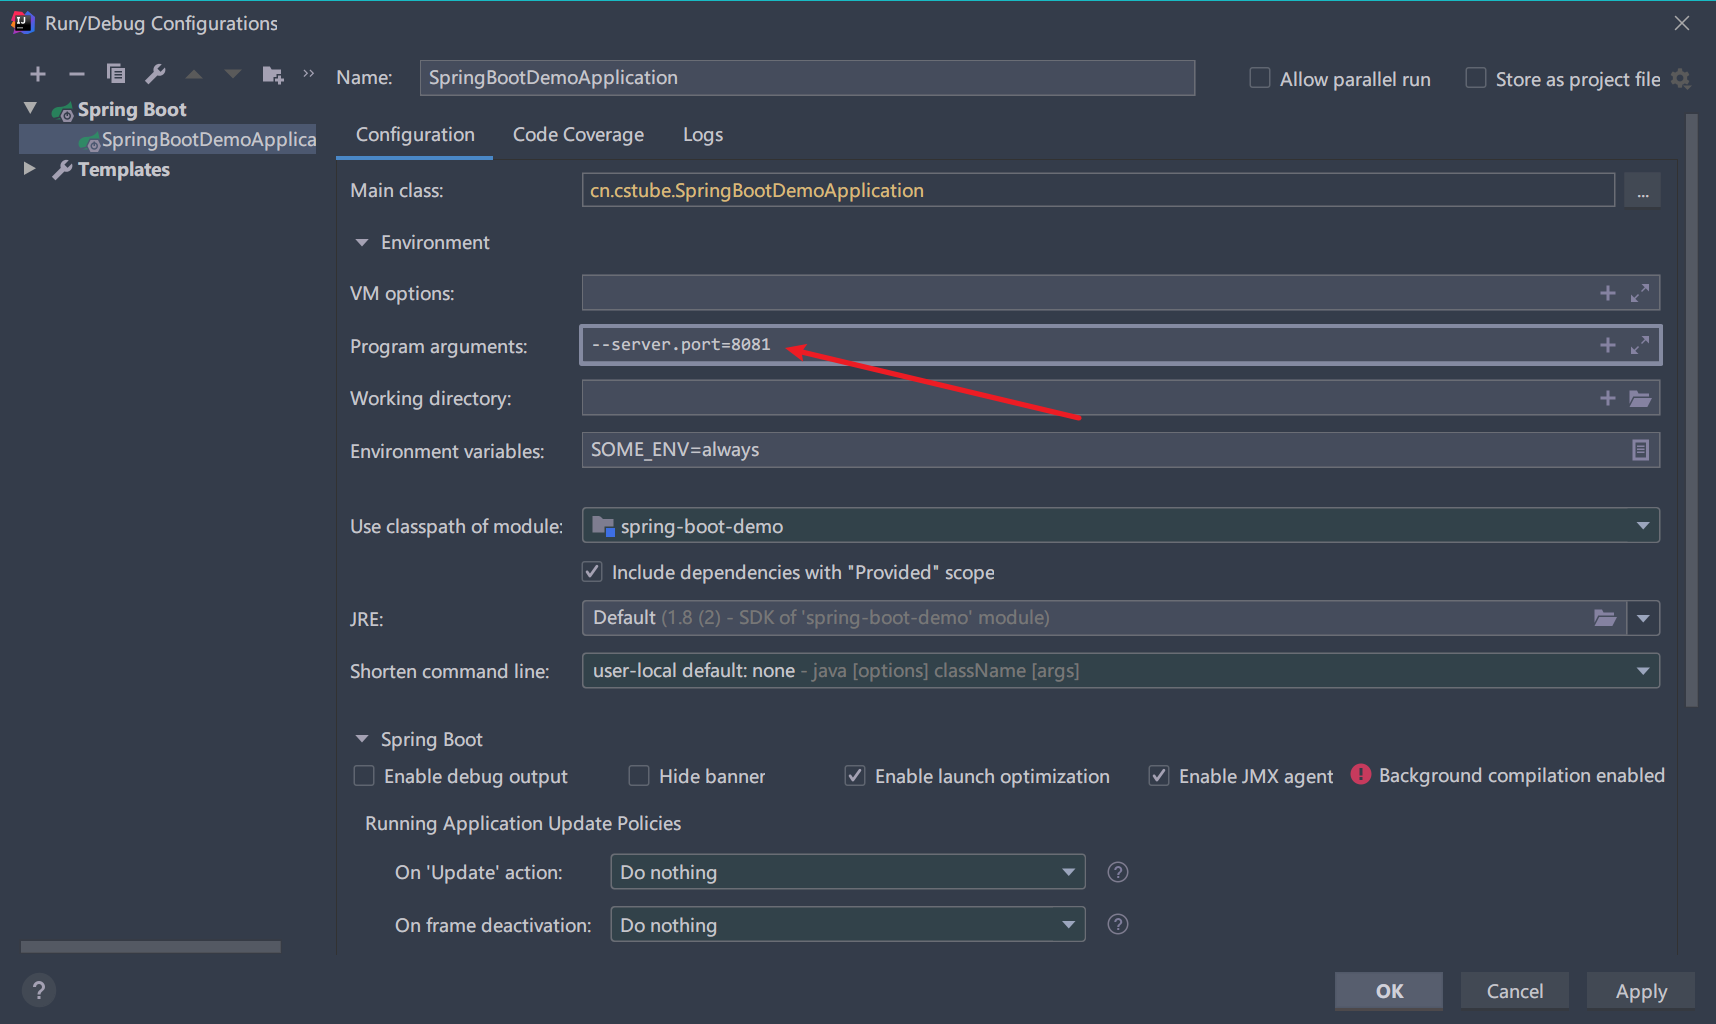Disable Enable launch optimization
Screen dimensions: 1716x1024
[x=855, y=776]
